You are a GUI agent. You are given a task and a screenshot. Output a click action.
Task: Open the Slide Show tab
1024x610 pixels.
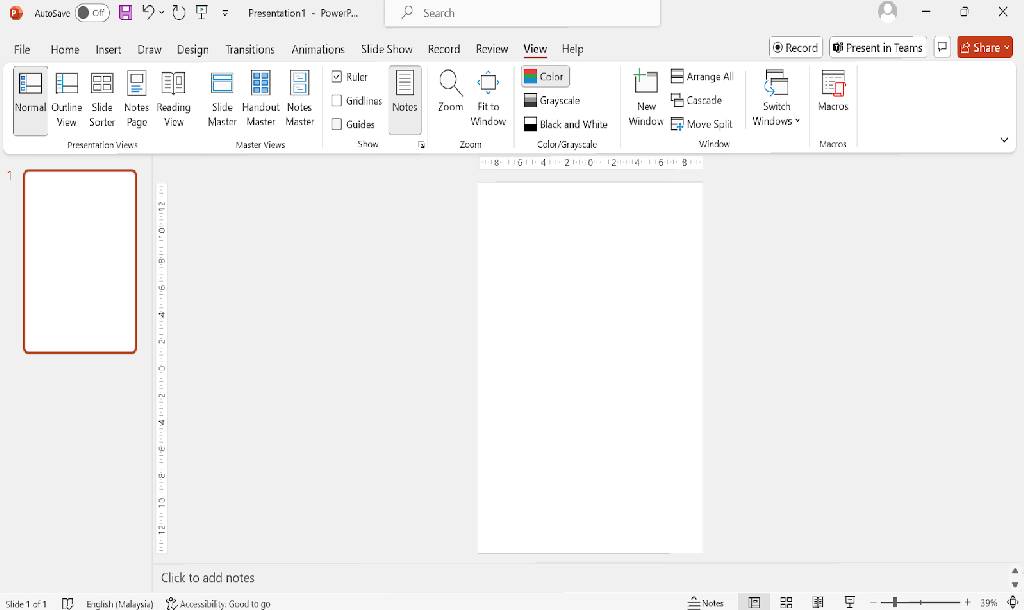(x=387, y=49)
